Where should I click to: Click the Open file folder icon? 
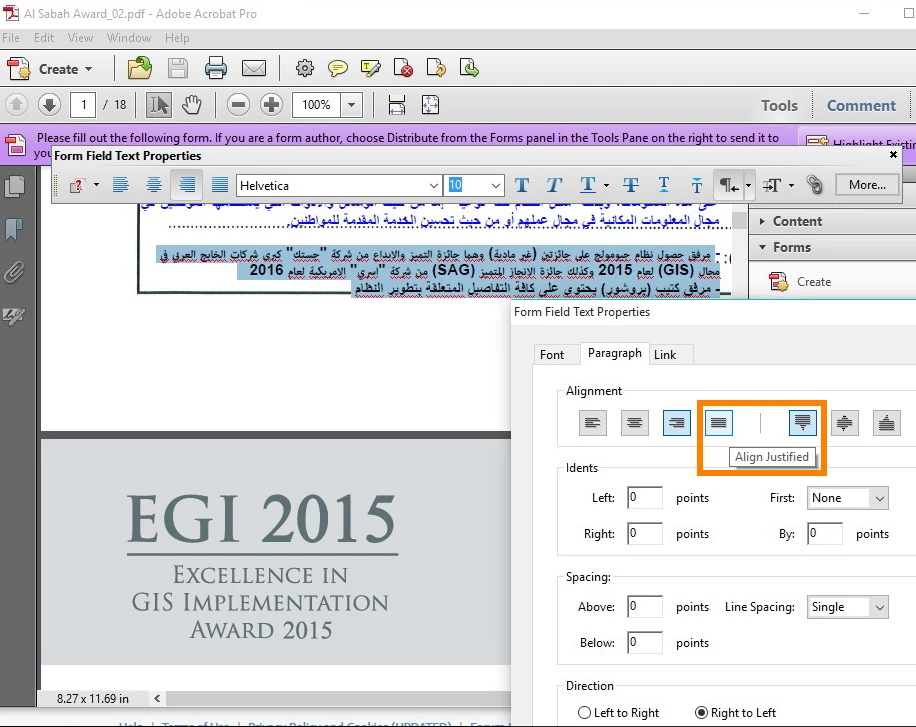tap(140, 68)
